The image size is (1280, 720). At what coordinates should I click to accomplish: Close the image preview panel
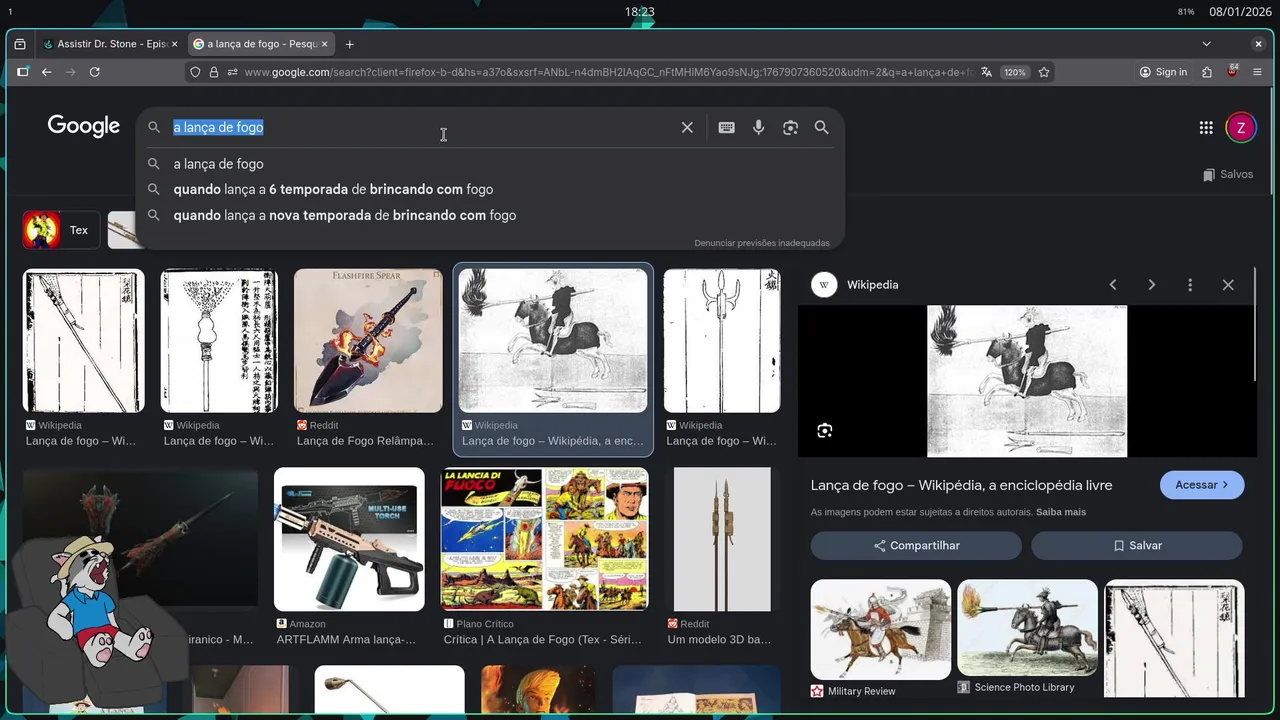pyautogui.click(x=1228, y=285)
